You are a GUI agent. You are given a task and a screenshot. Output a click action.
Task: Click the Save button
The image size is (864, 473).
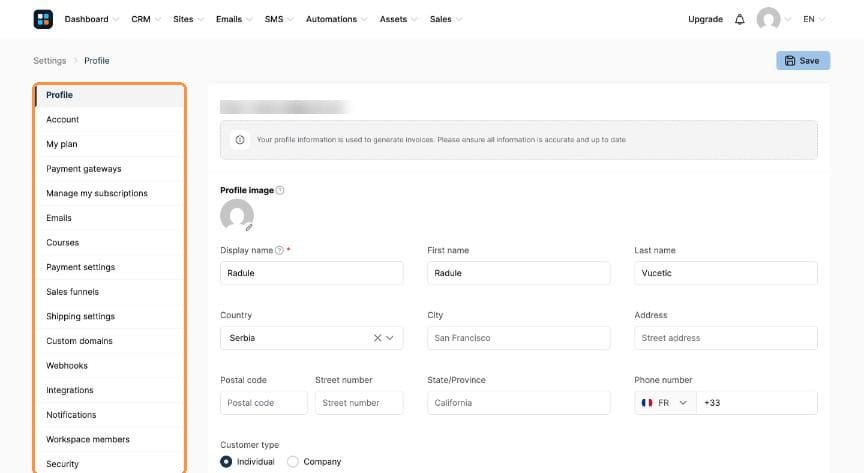[803, 61]
